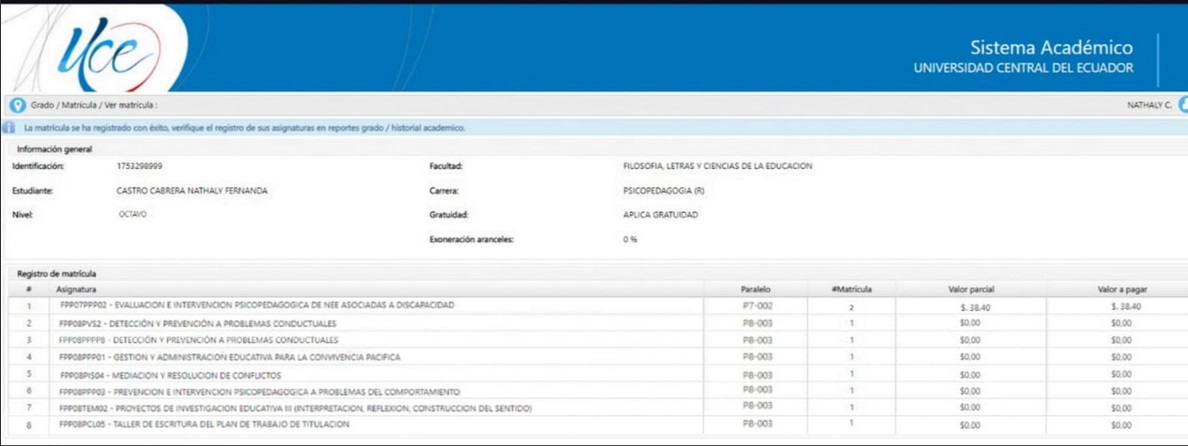
Task: Click the Identificación label
Action: tap(39, 166)
